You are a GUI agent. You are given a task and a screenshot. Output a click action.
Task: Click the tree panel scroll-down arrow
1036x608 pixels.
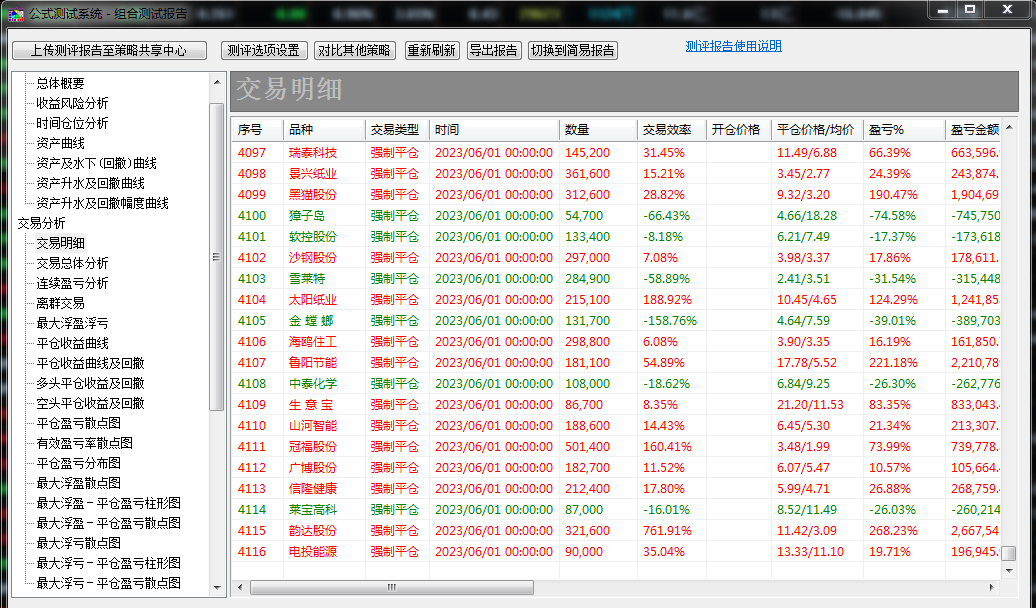point(217,587)
